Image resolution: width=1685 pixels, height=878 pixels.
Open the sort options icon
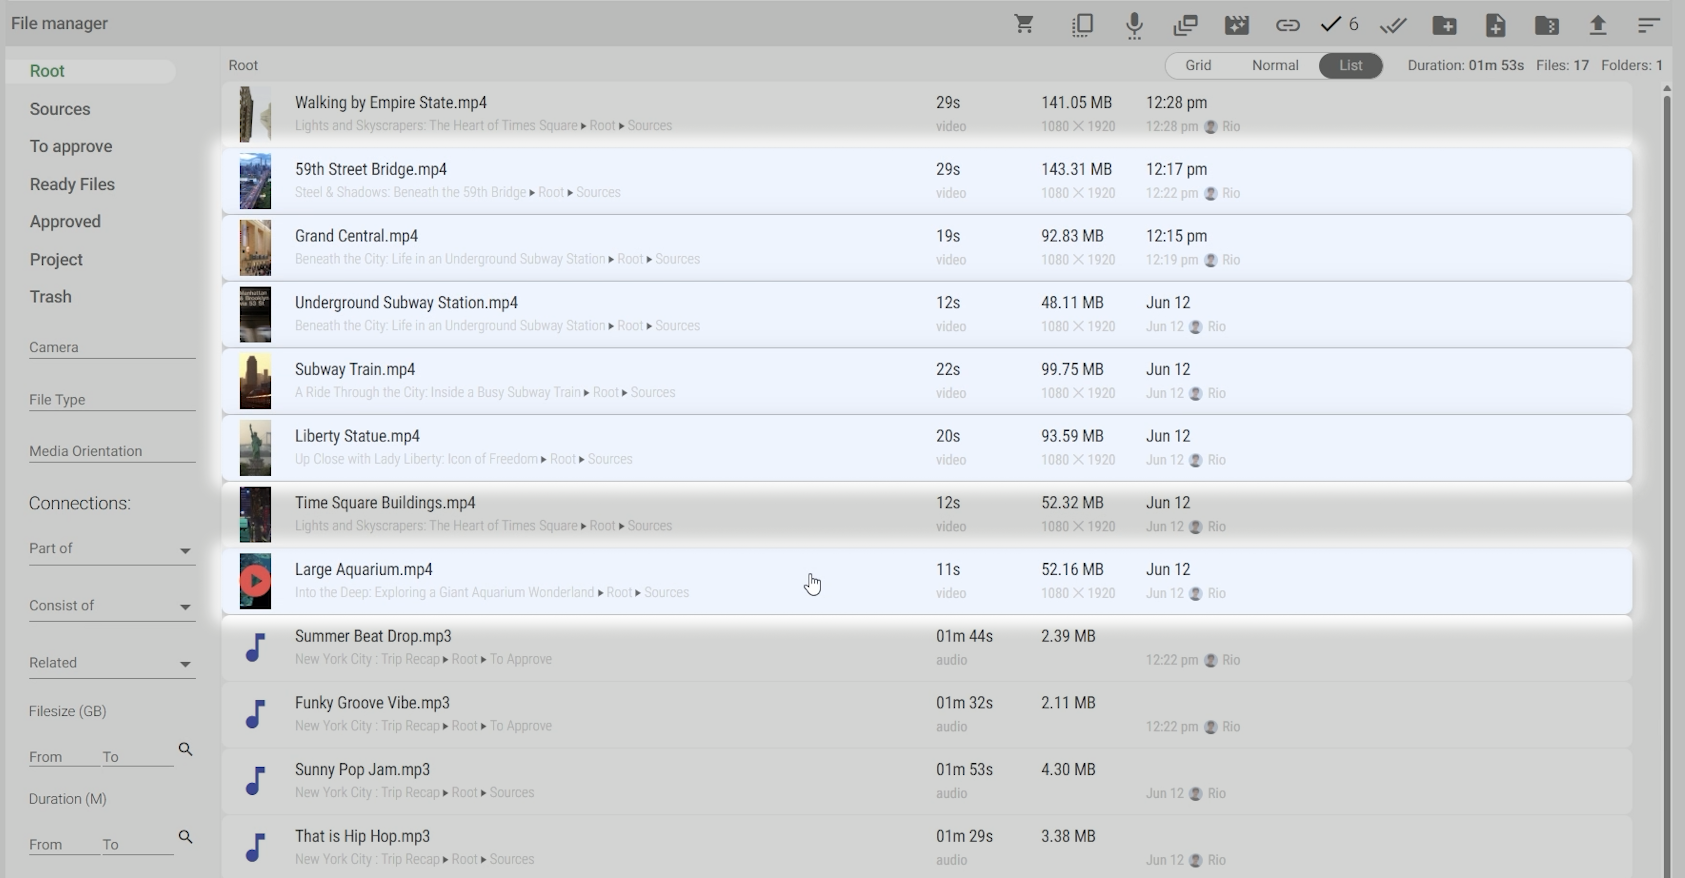(1649, 25)
